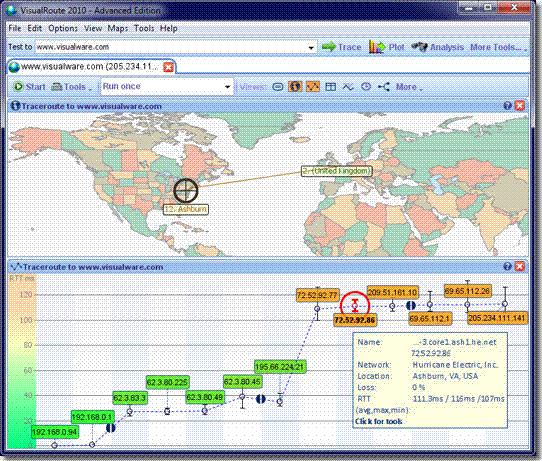Close the www.visualware.com trace tab
The image size is (542, 461).
click(x=168, y=67)
